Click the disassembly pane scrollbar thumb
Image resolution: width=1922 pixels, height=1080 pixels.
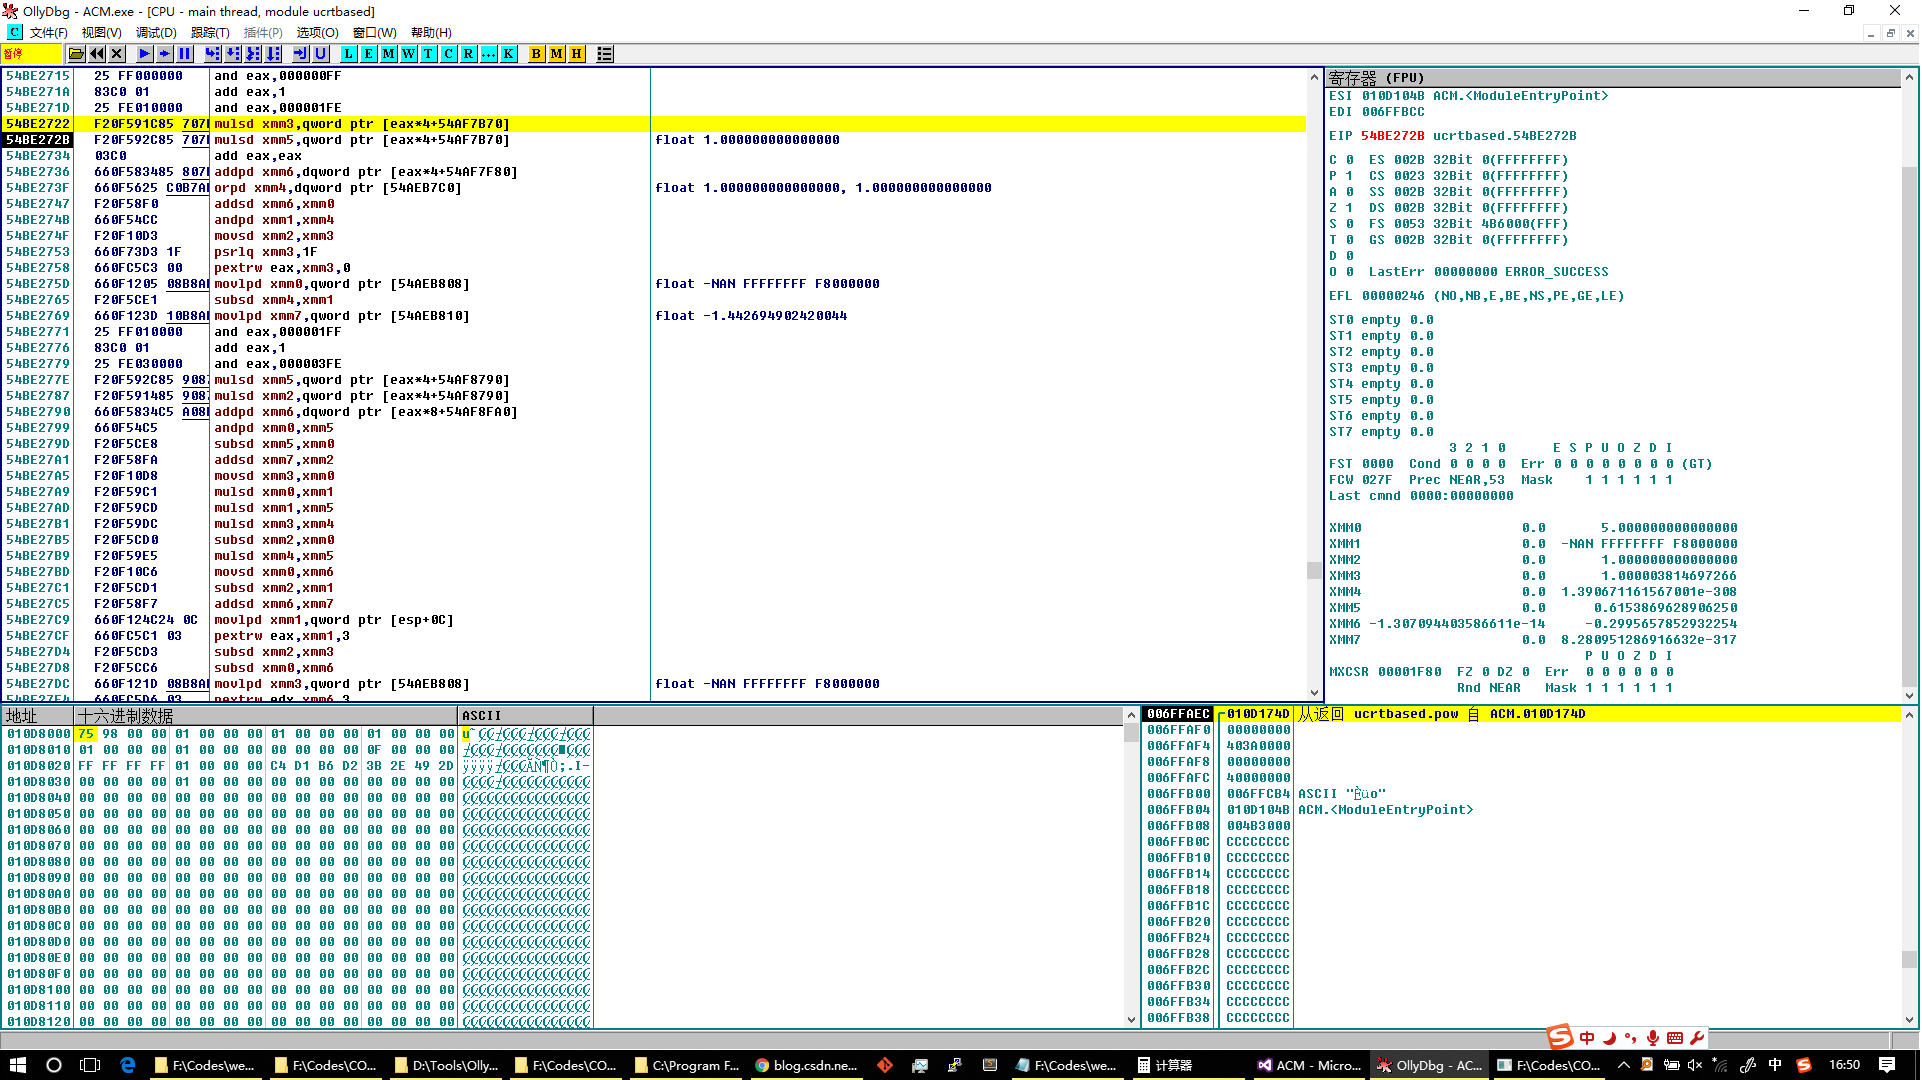point(1314,571)
